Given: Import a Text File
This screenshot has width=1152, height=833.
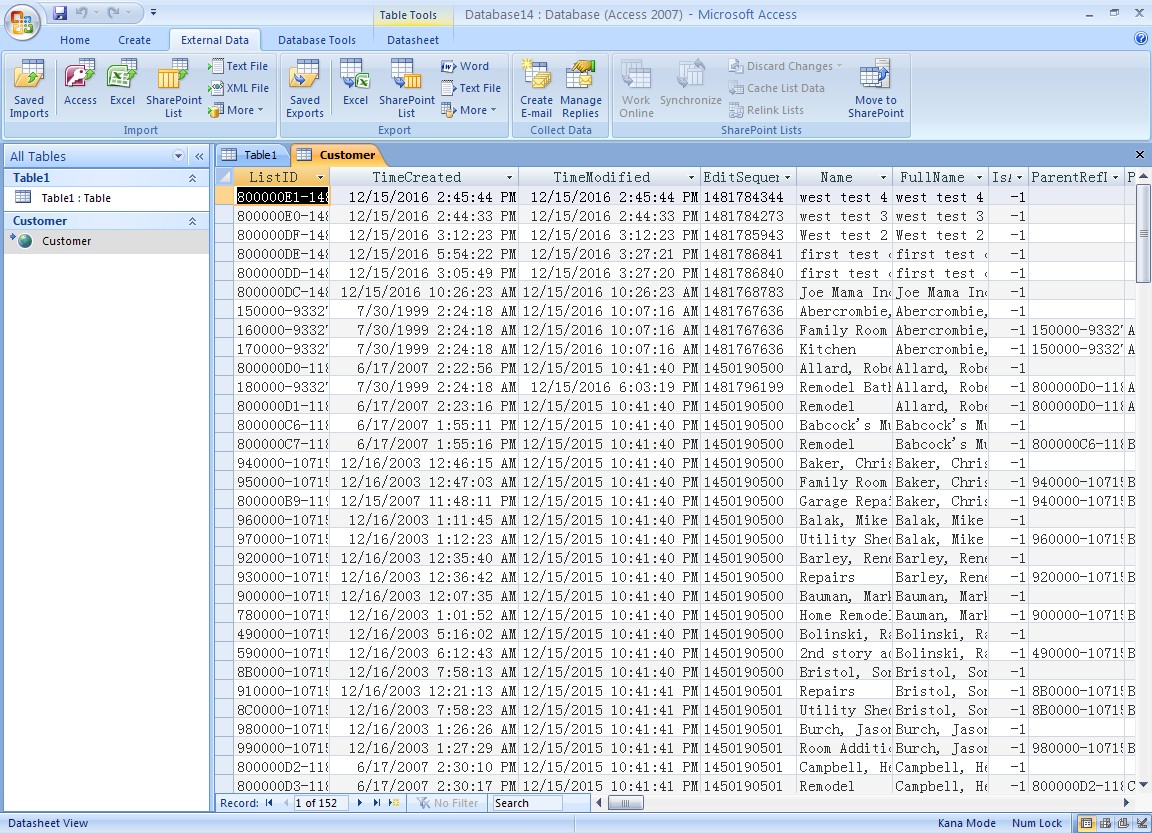Looking at the screenshot, I should coord(238,66).
